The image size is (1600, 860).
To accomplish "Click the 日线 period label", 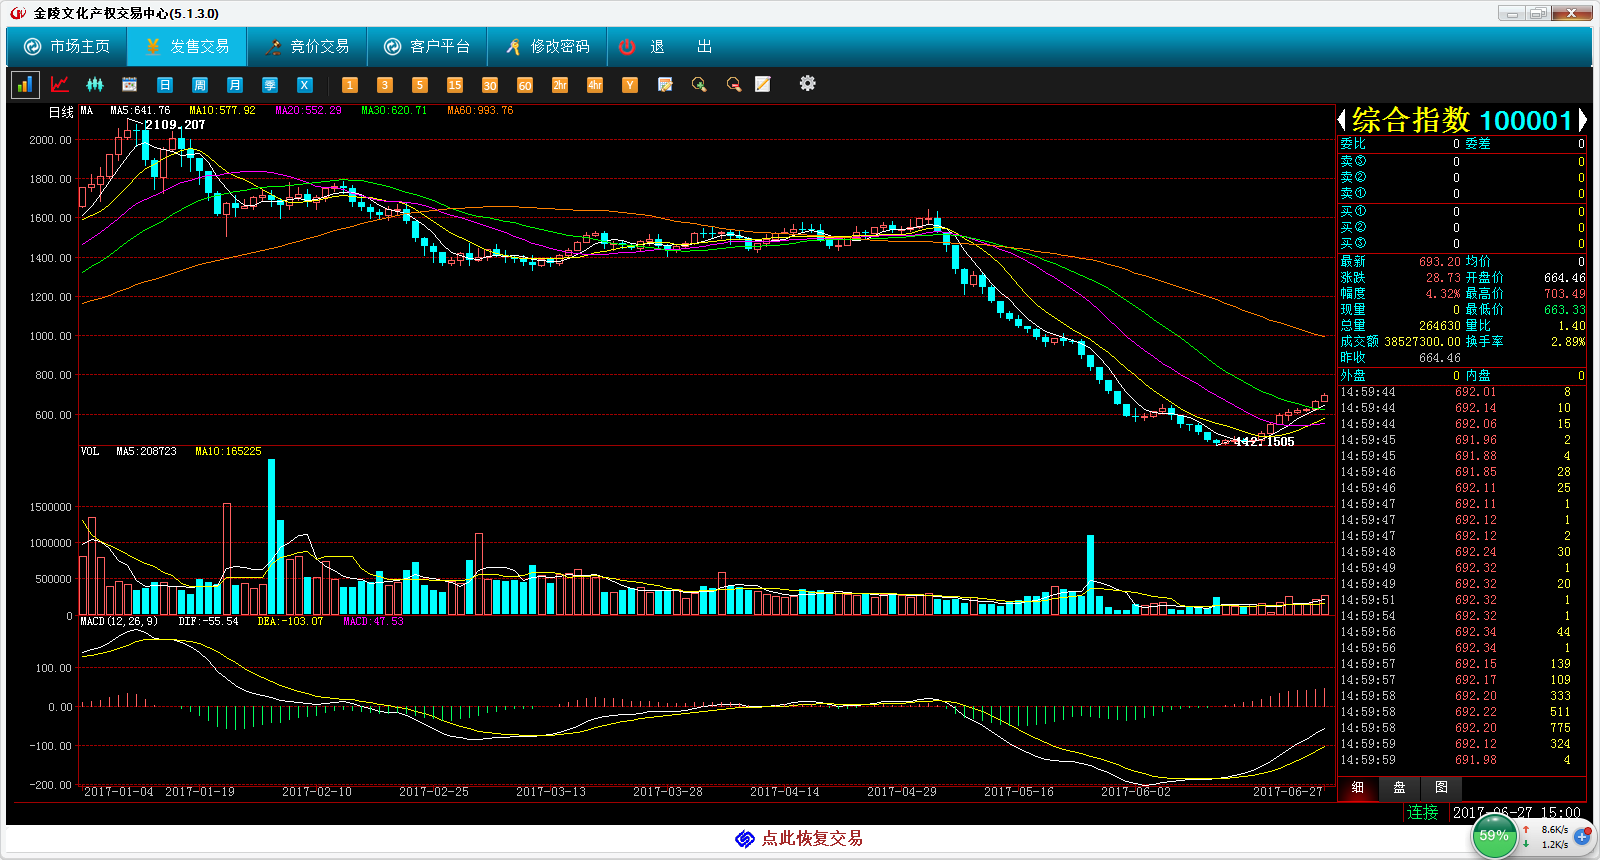I will 61,113.
